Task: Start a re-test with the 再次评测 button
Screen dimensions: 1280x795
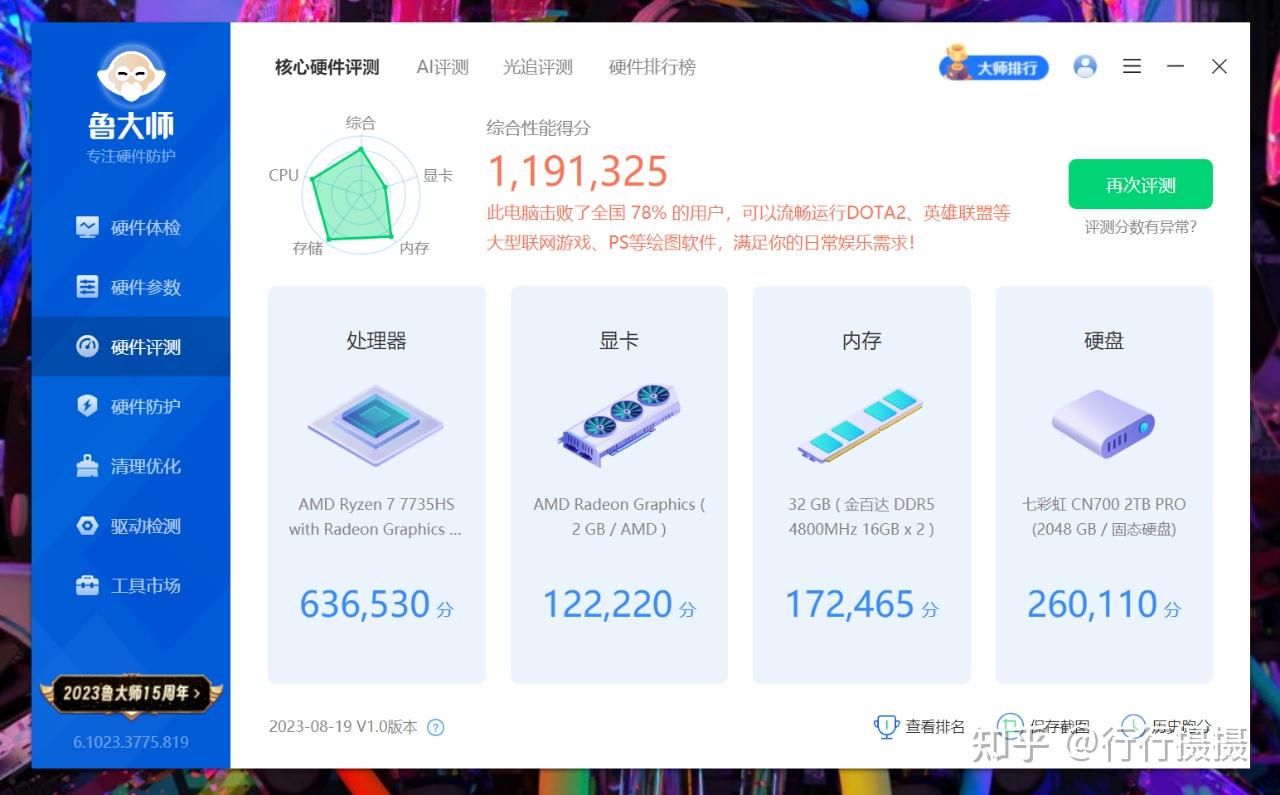Action: click(1140, 184)
